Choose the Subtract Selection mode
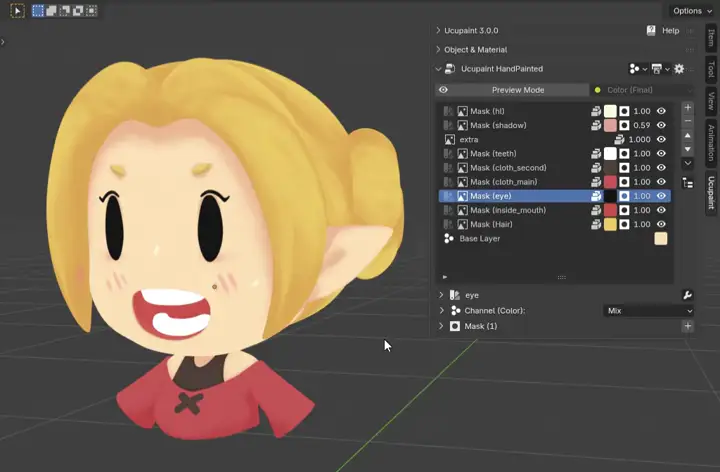The width and height of the screenshot is (720, 472). point(65,11)
